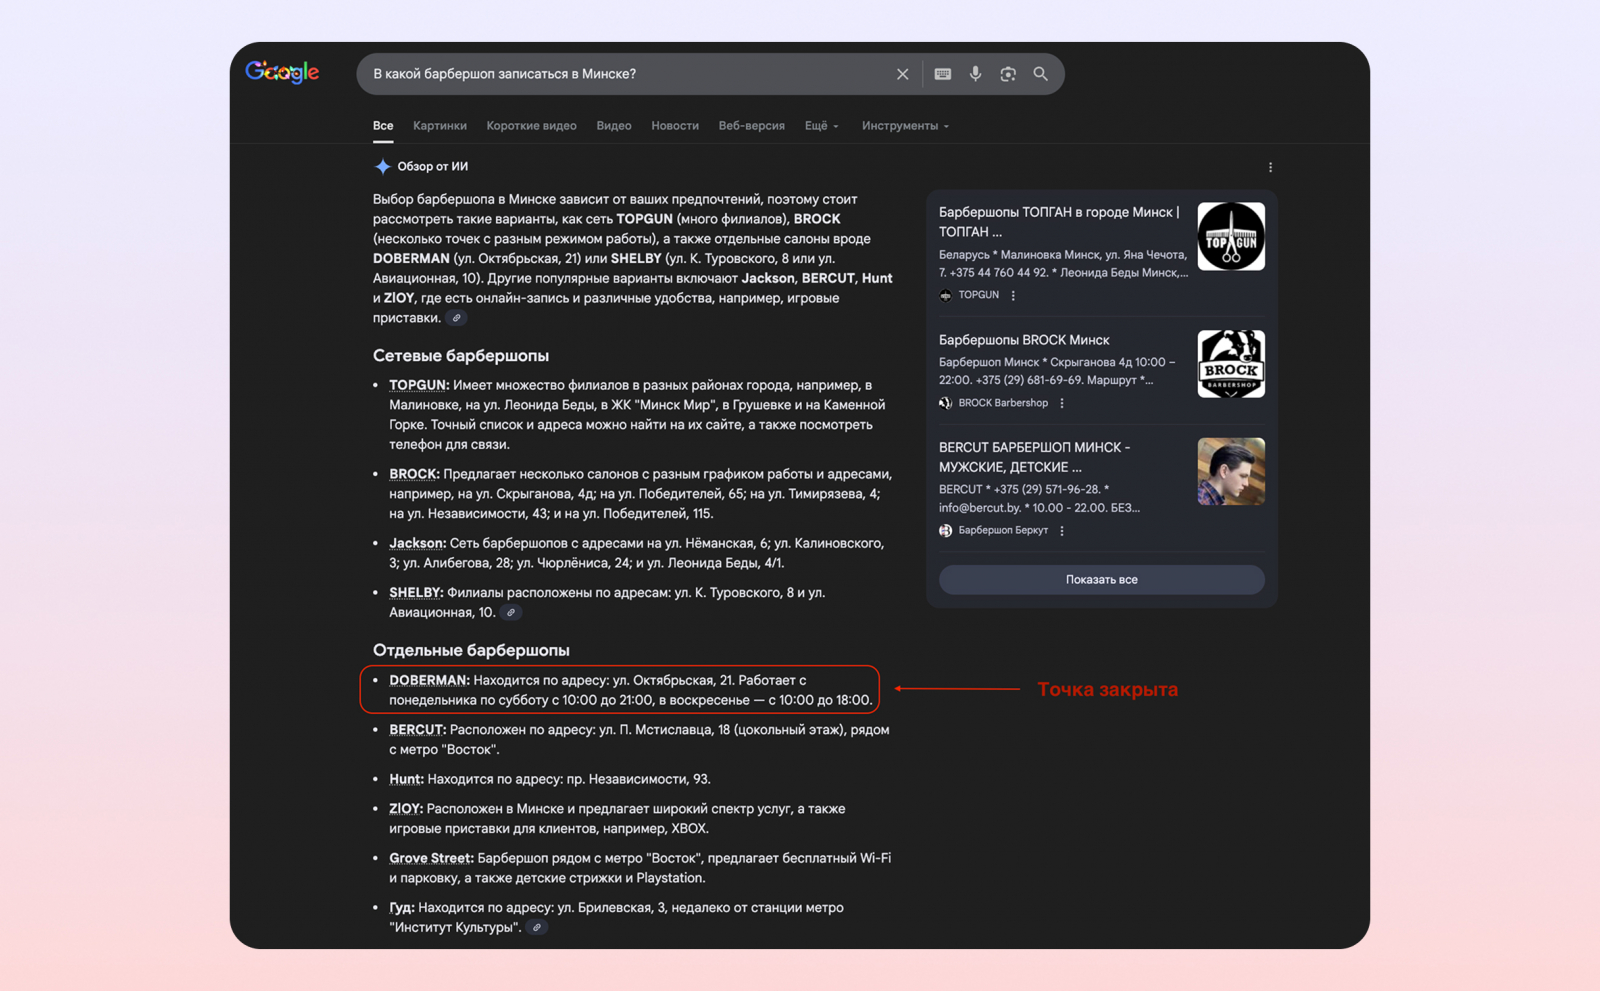Image resolution: width=1600 pixels, height=991 pixels.
Task: Click the Hunt link in standalone list
Action: click(x=406, y=779)
